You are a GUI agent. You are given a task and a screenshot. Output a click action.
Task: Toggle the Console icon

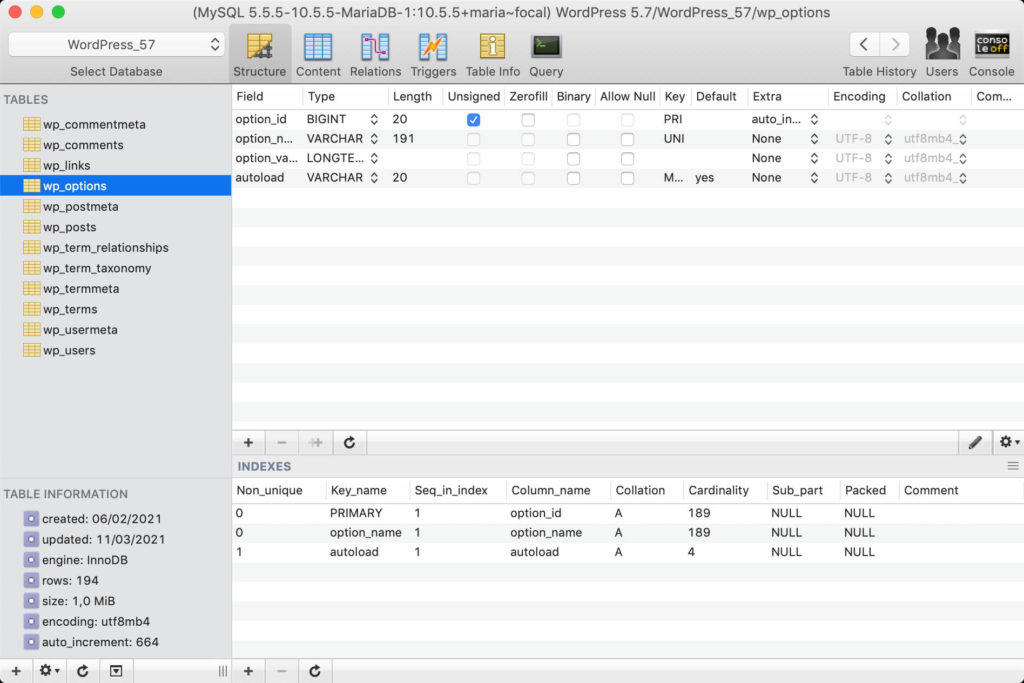tap(991, 54)
